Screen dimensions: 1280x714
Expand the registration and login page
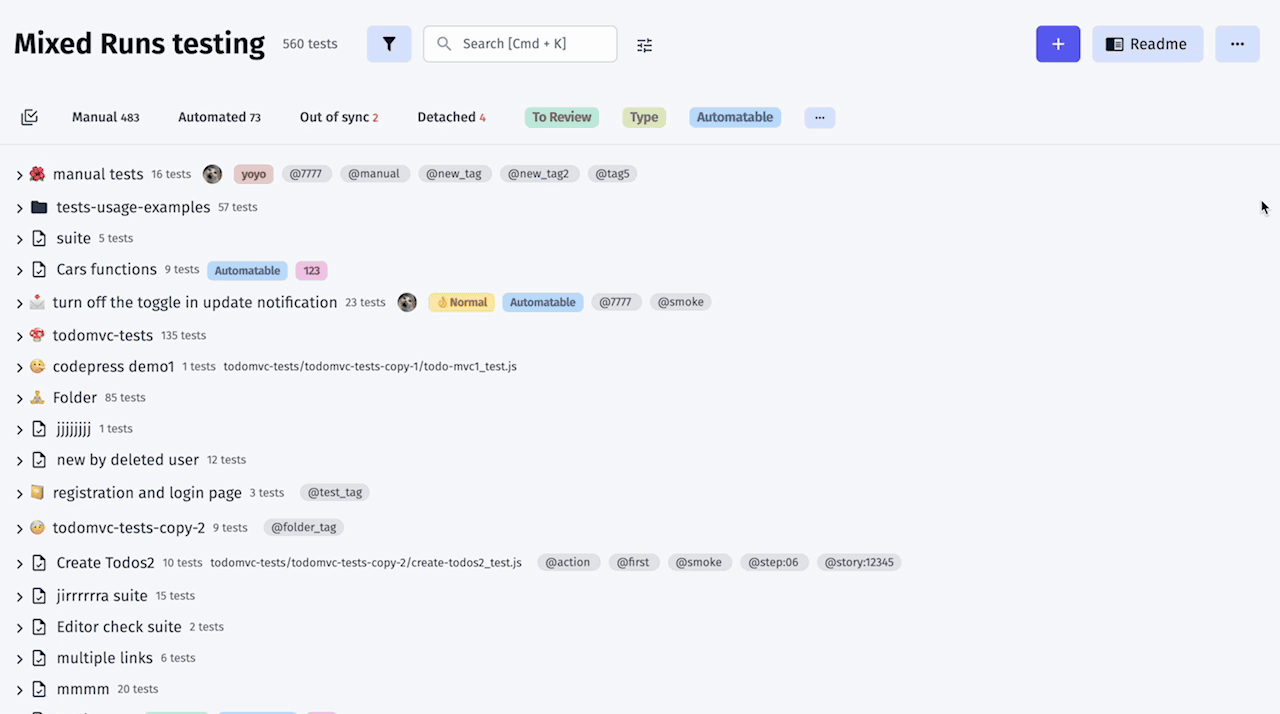coord(19,493)
